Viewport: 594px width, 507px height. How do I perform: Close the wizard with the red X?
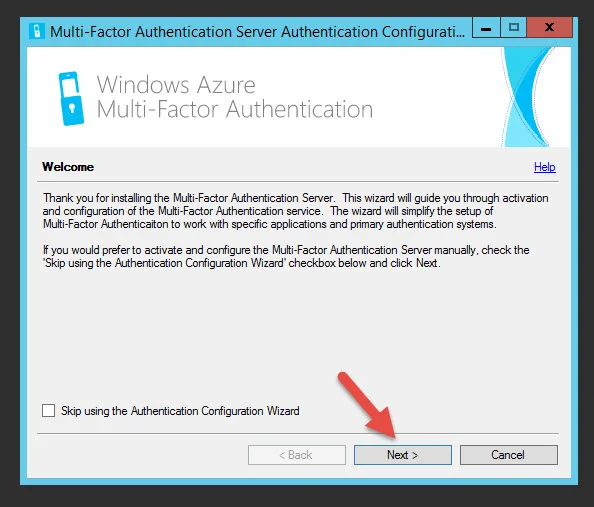click(x=549, y=27)
